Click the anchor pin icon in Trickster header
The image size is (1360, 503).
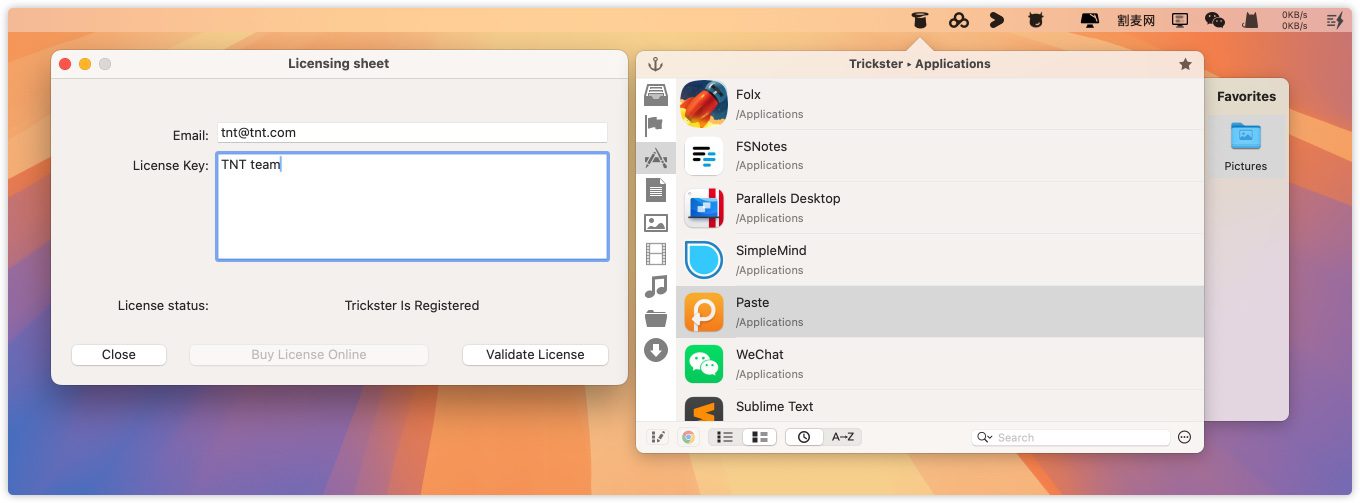[656, 64]
